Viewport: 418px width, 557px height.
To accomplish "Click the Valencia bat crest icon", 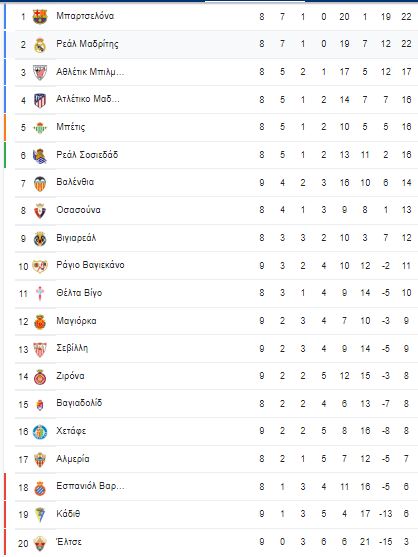I will (x=40, y=183).
